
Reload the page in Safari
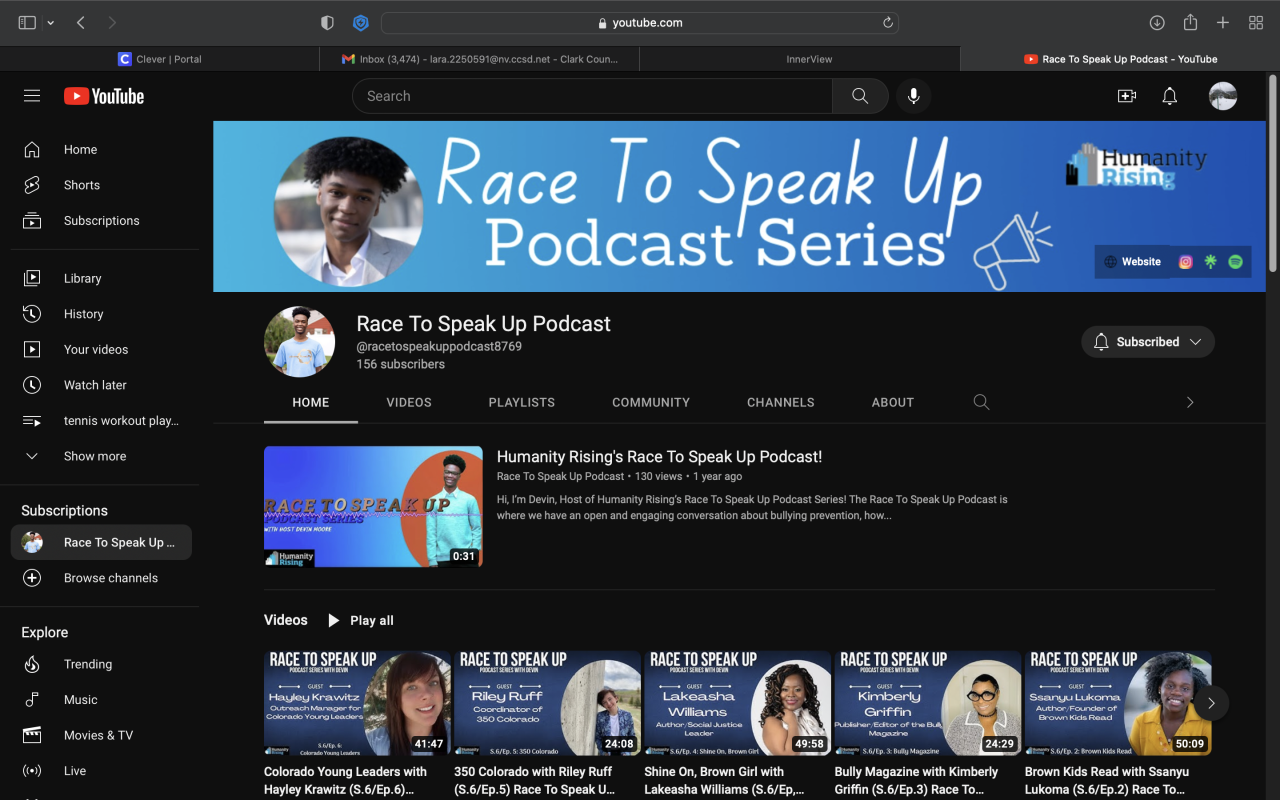click(x=887, y=23)
